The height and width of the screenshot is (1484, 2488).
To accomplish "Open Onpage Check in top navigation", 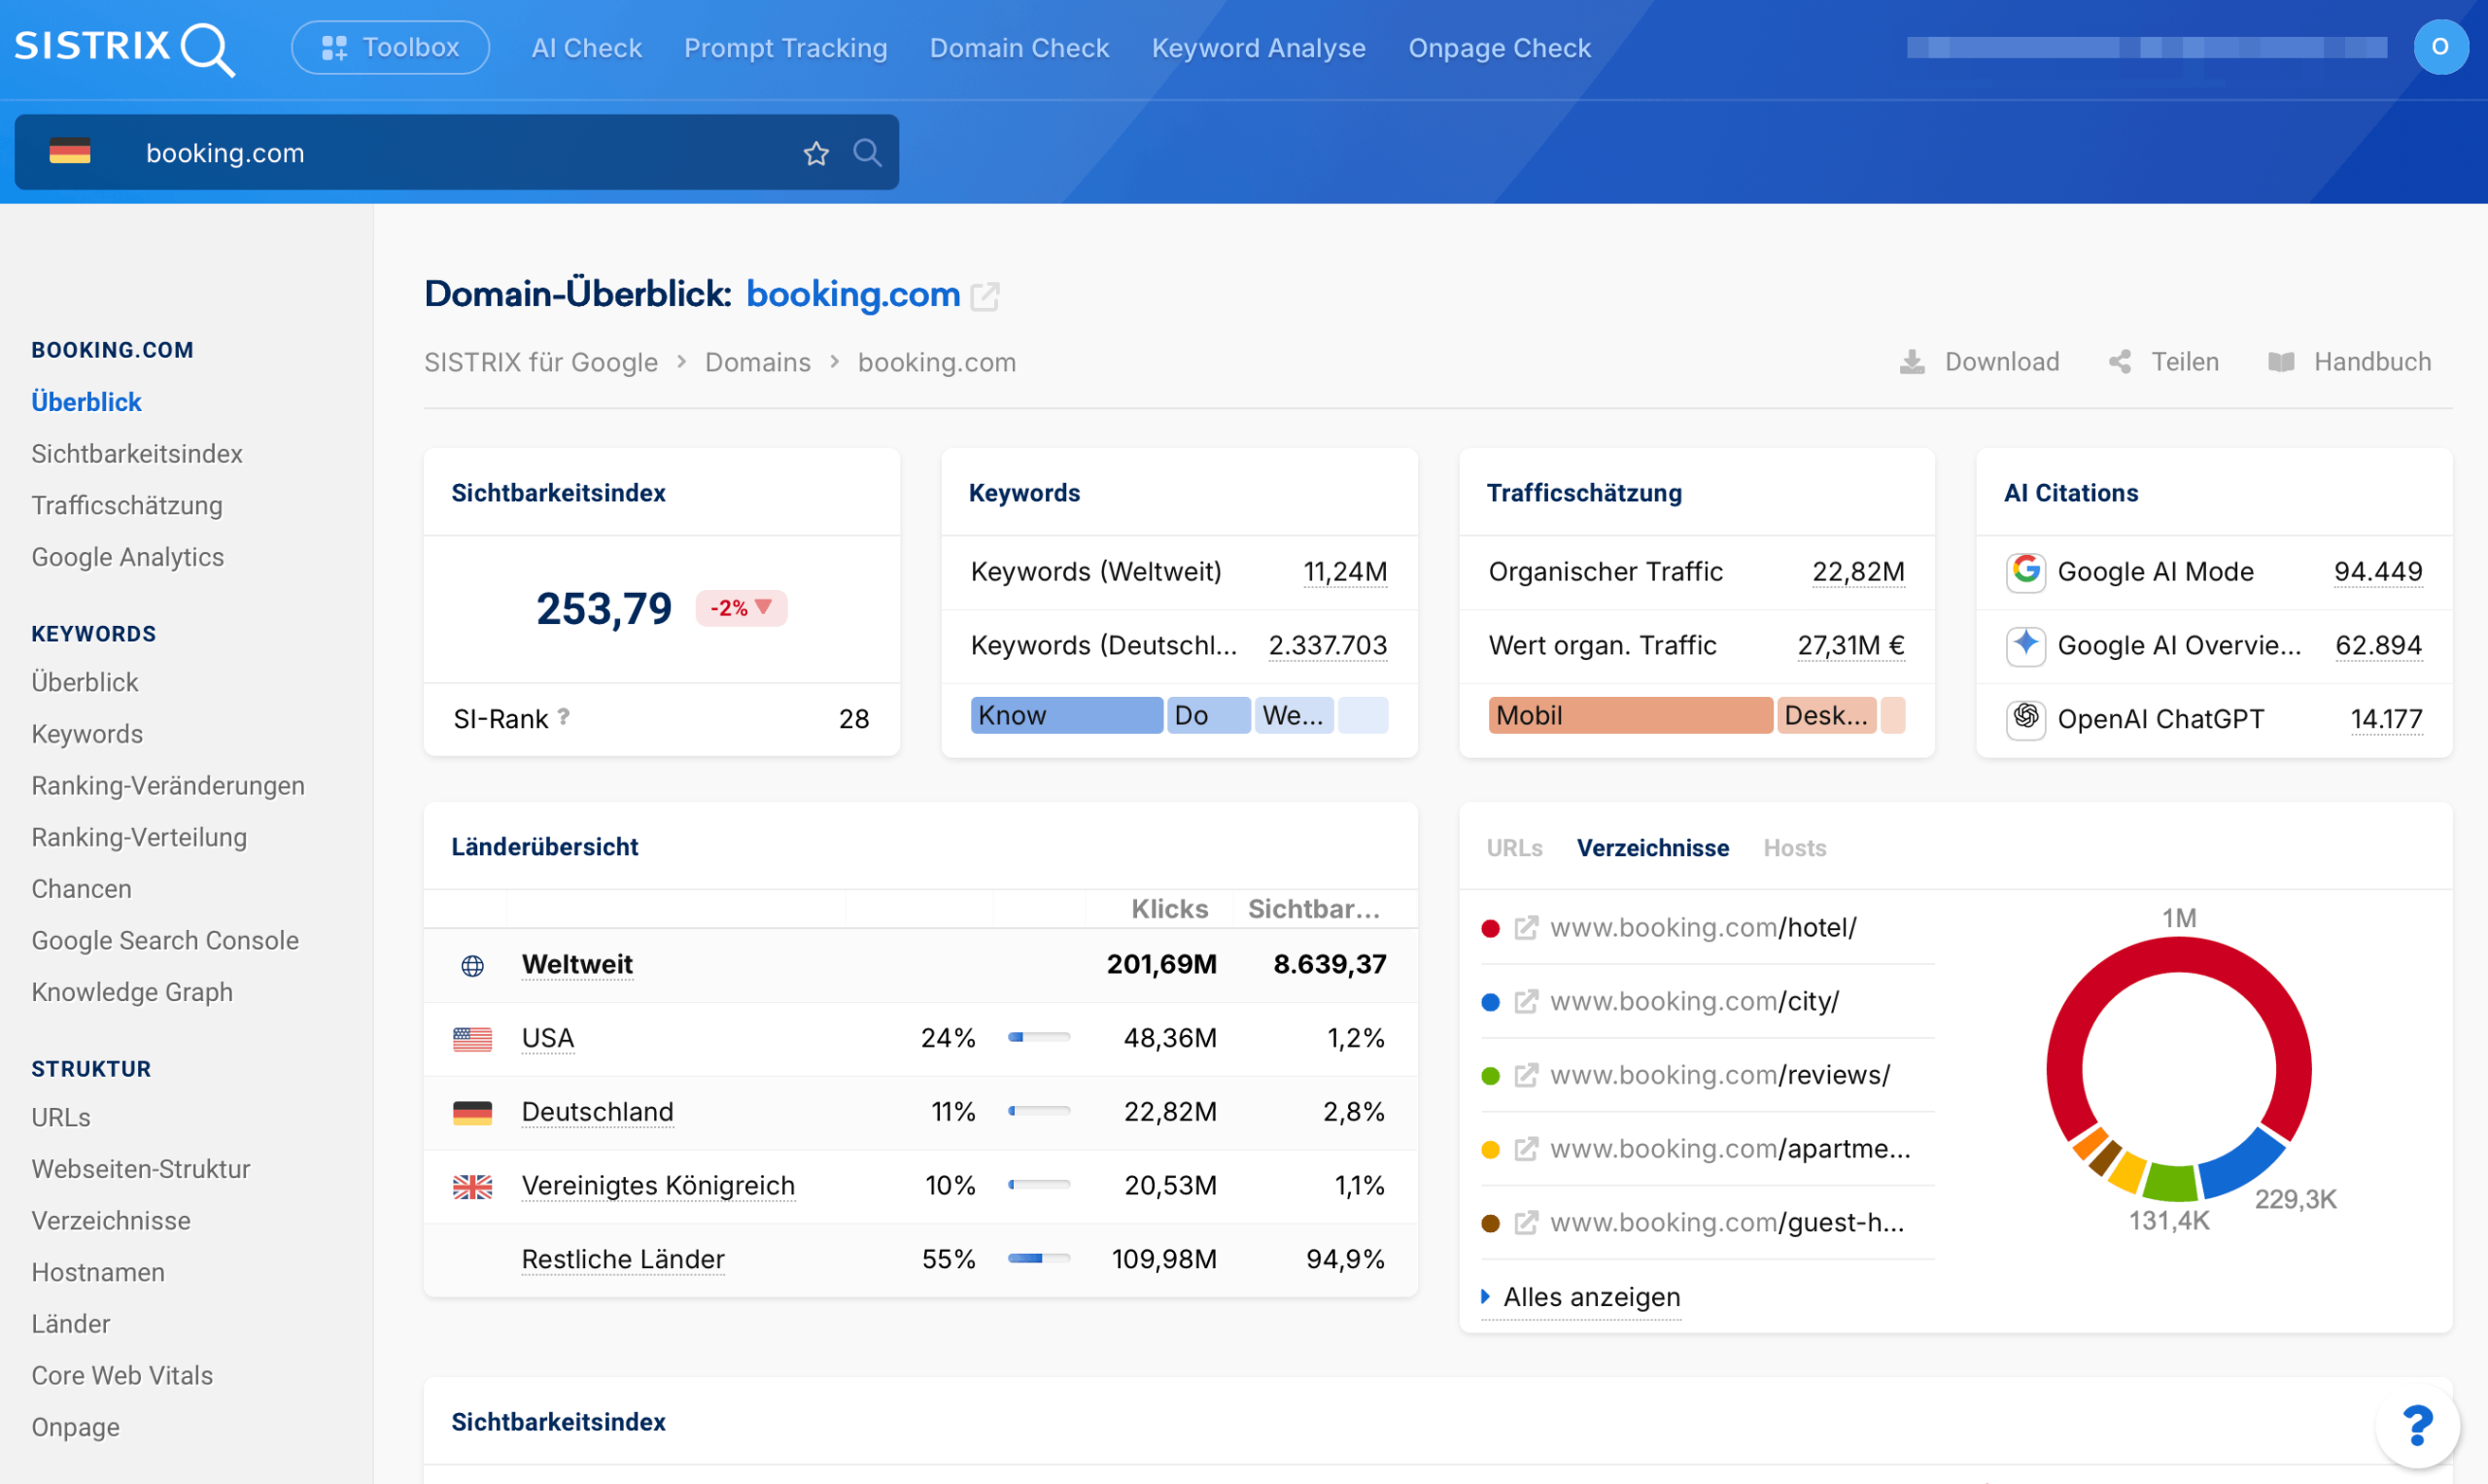I will click(x=1499, y=48).
